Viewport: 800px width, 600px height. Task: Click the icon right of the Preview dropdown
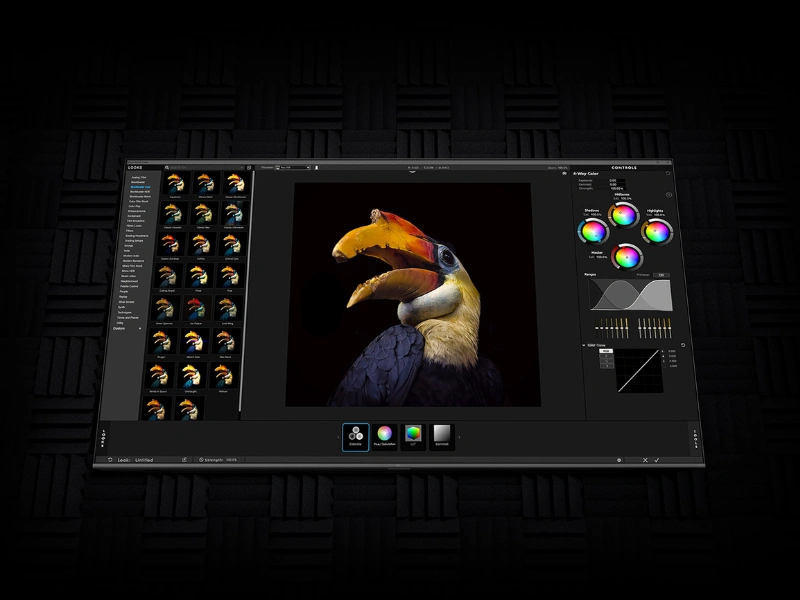tap(316, 167)
